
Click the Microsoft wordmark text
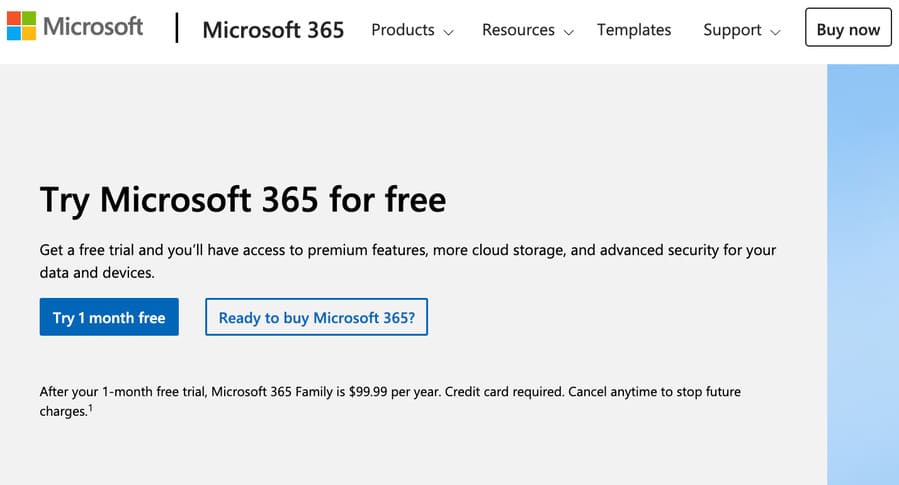93,26
